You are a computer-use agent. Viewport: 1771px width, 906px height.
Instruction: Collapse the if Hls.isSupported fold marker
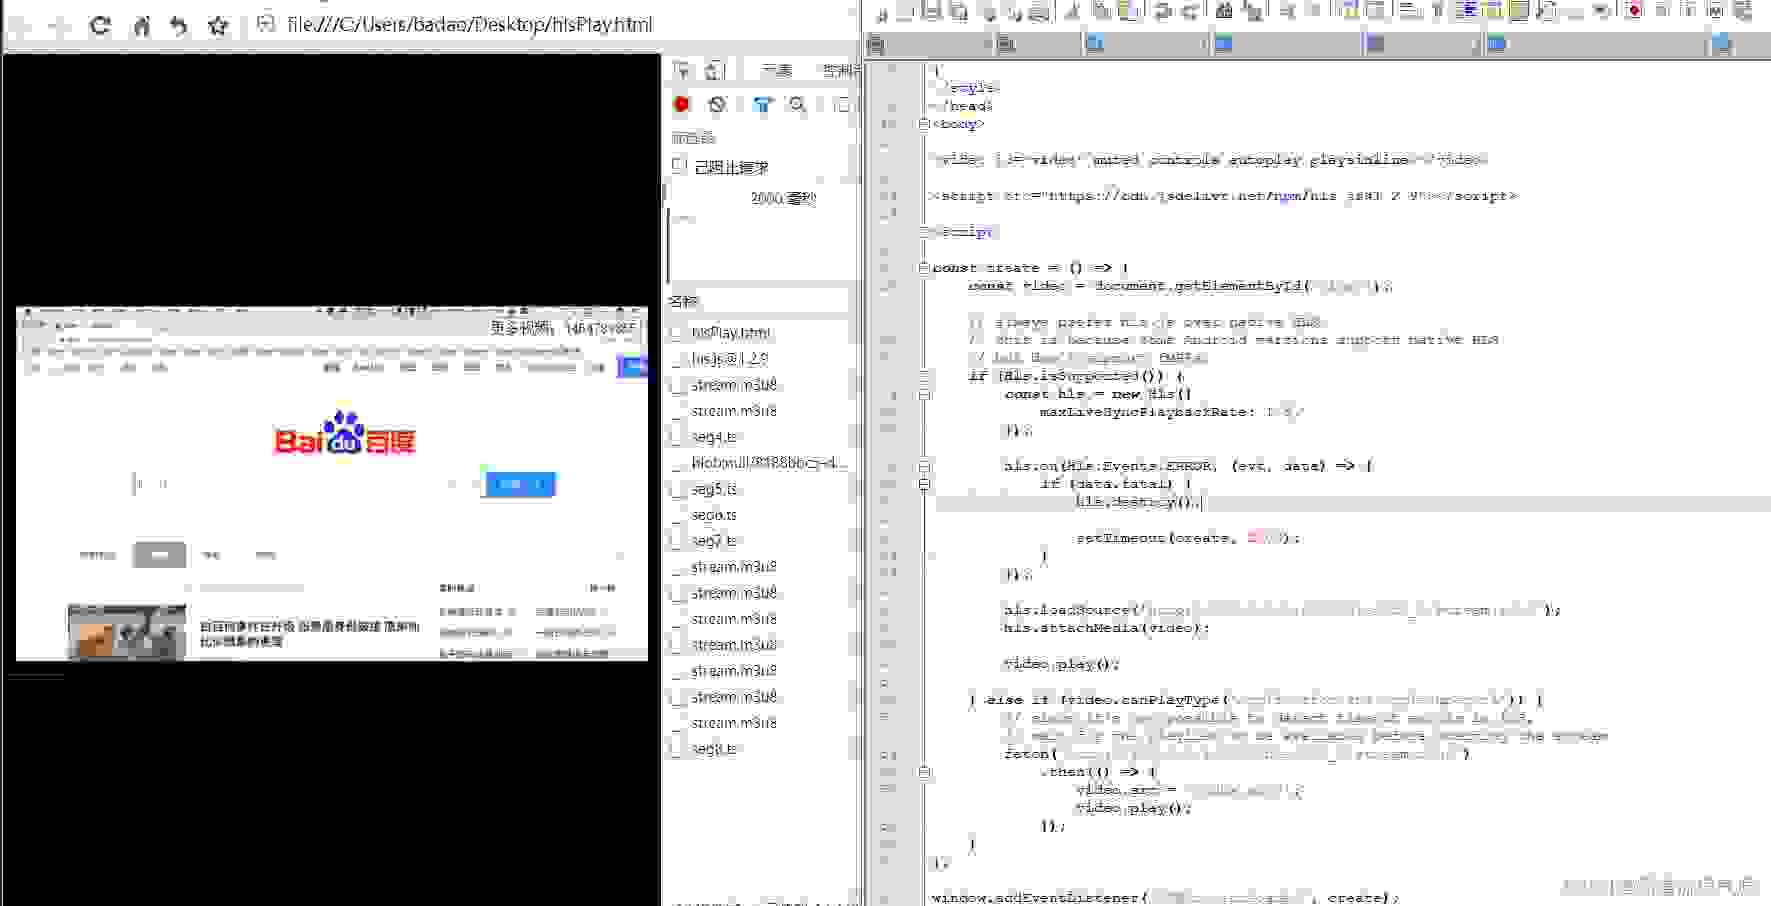click(x=924, y=376)
